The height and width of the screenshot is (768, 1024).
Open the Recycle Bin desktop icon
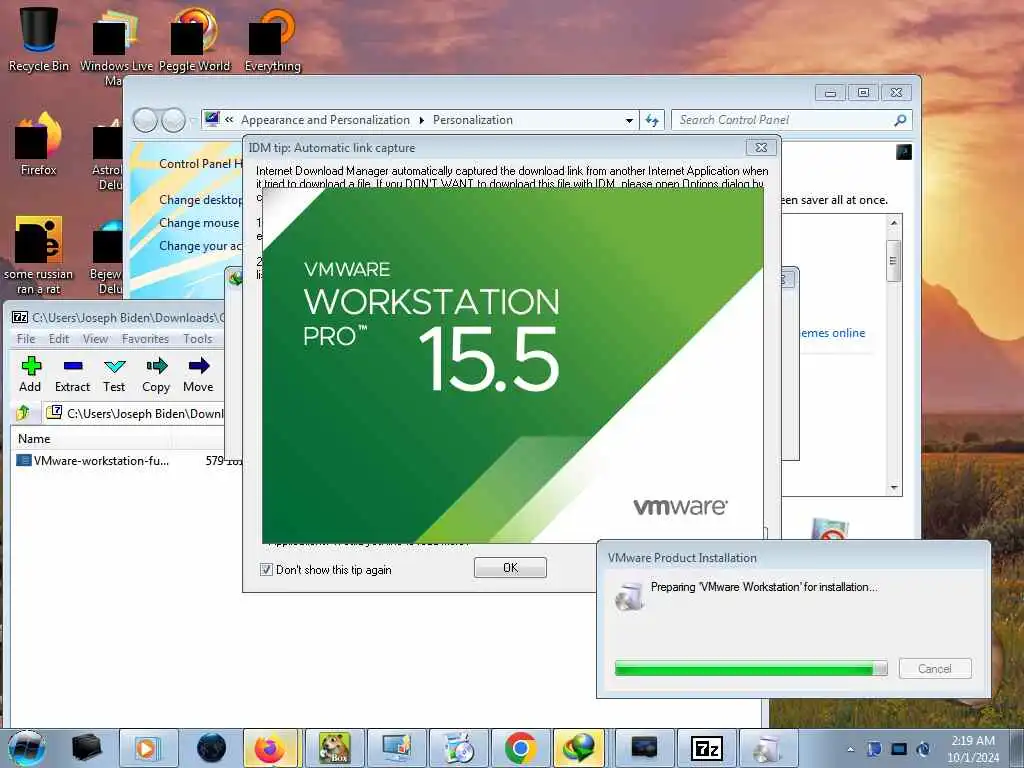39,38
